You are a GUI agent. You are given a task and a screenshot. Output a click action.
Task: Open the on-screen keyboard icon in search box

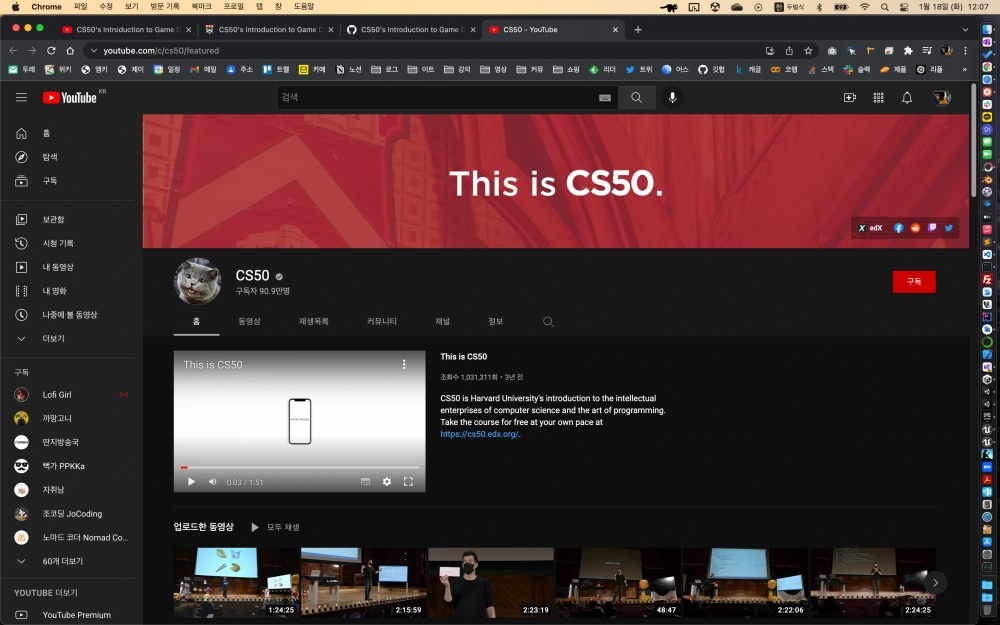click(x=605, y=98)
